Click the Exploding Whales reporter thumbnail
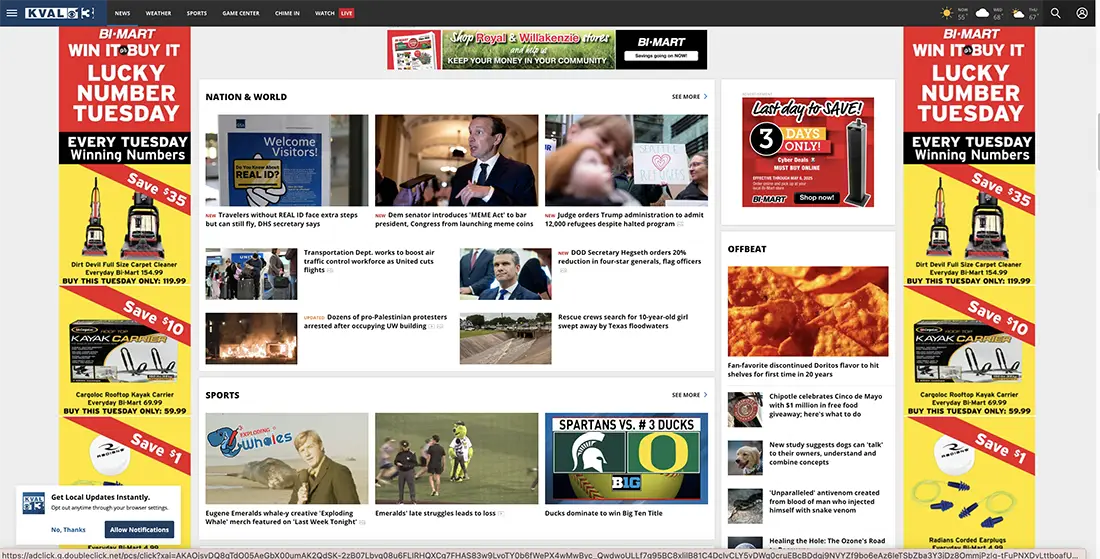The width and height of the screenshot is (1100, 559). click(x=286, y=459)
